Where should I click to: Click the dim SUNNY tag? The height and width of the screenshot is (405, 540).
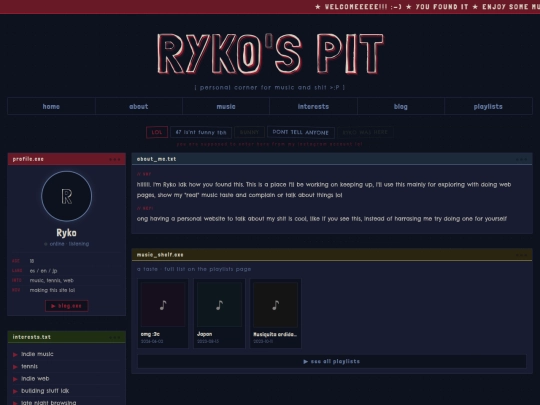tap(249, 132)
